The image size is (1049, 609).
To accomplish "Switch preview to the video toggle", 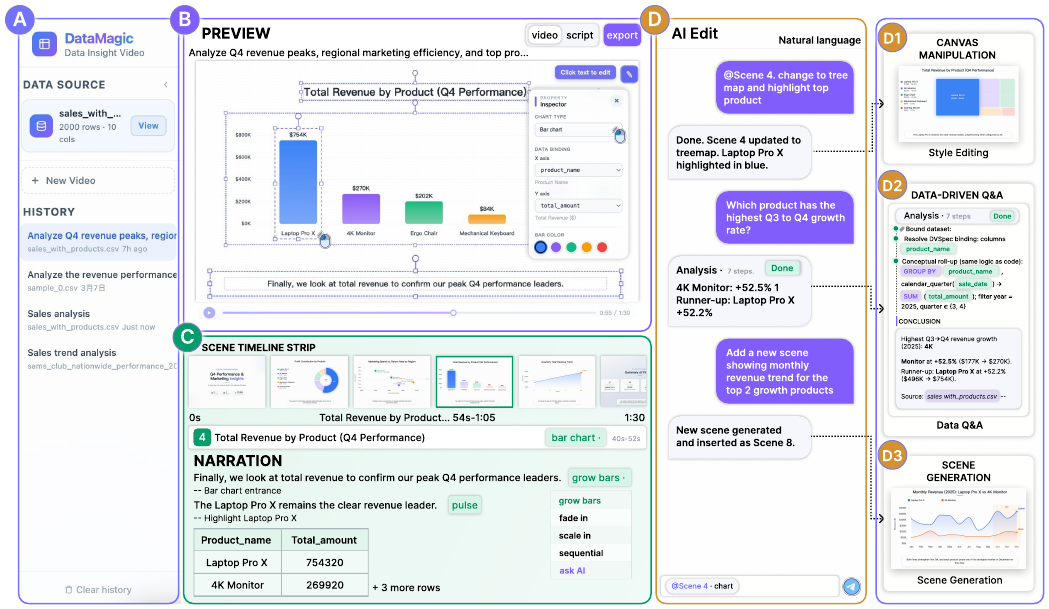I will 545,35.
